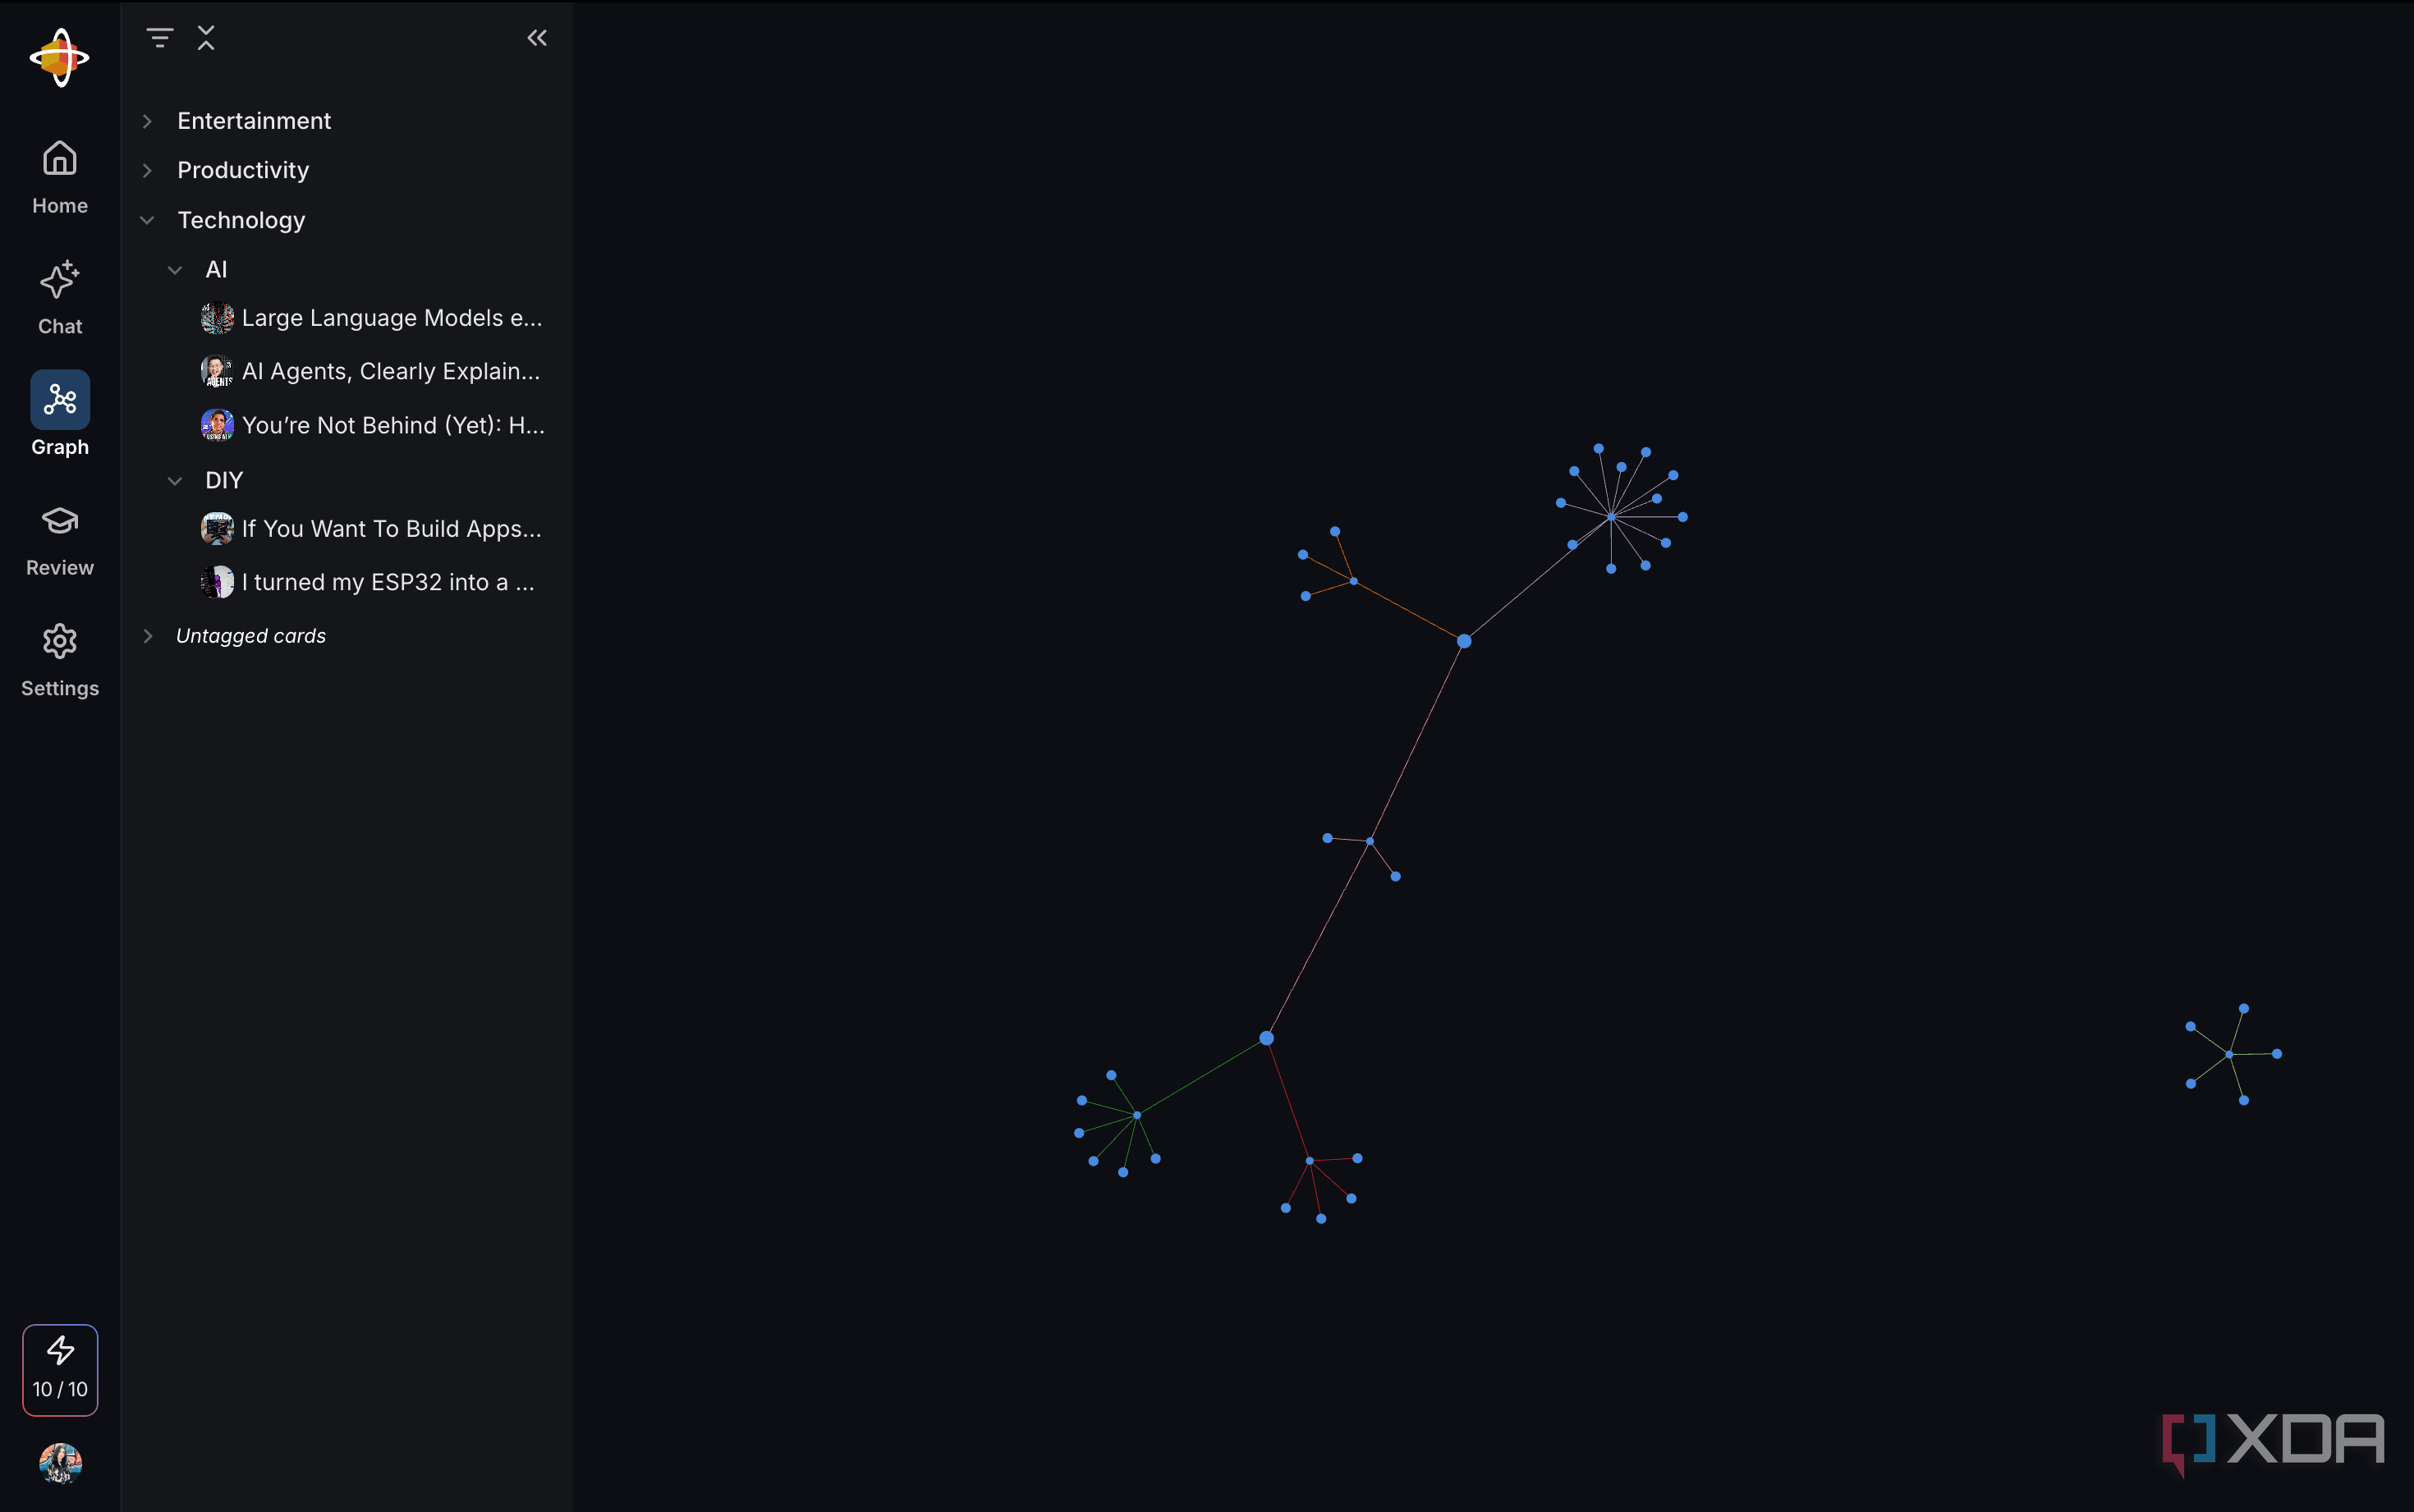This screenshot has height=1512, width=2414.
Task: Expand the Entertainment tag
Action: (148, 121)
